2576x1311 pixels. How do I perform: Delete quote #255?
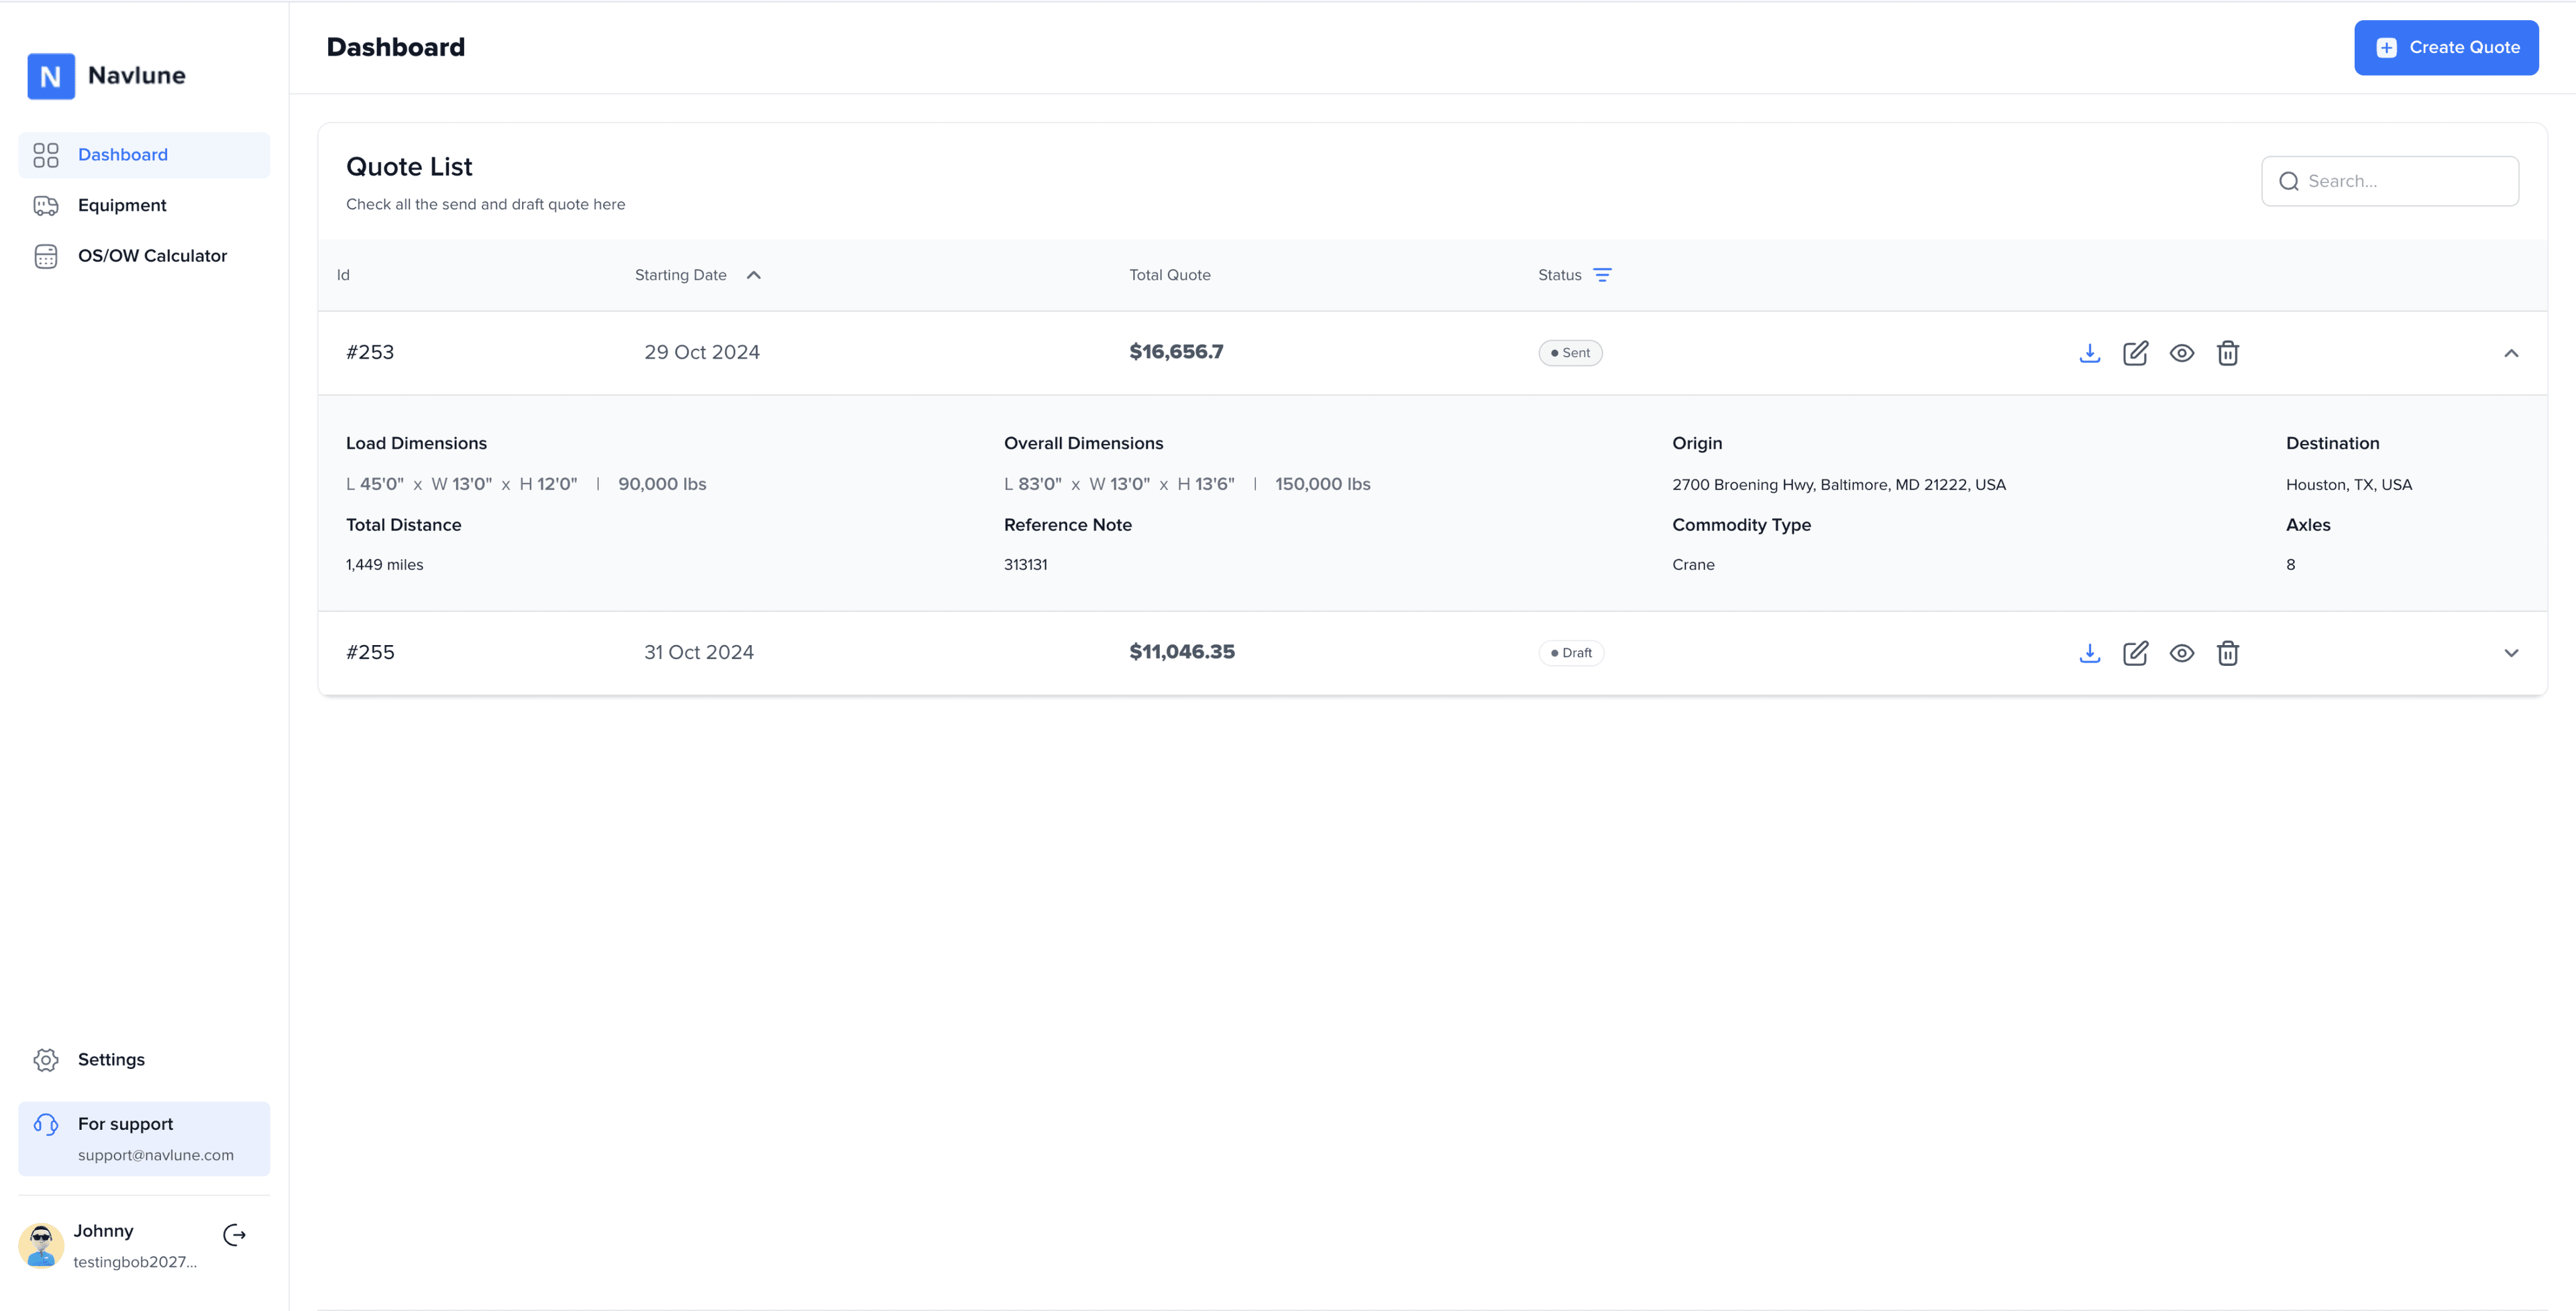click(2228, 653)
